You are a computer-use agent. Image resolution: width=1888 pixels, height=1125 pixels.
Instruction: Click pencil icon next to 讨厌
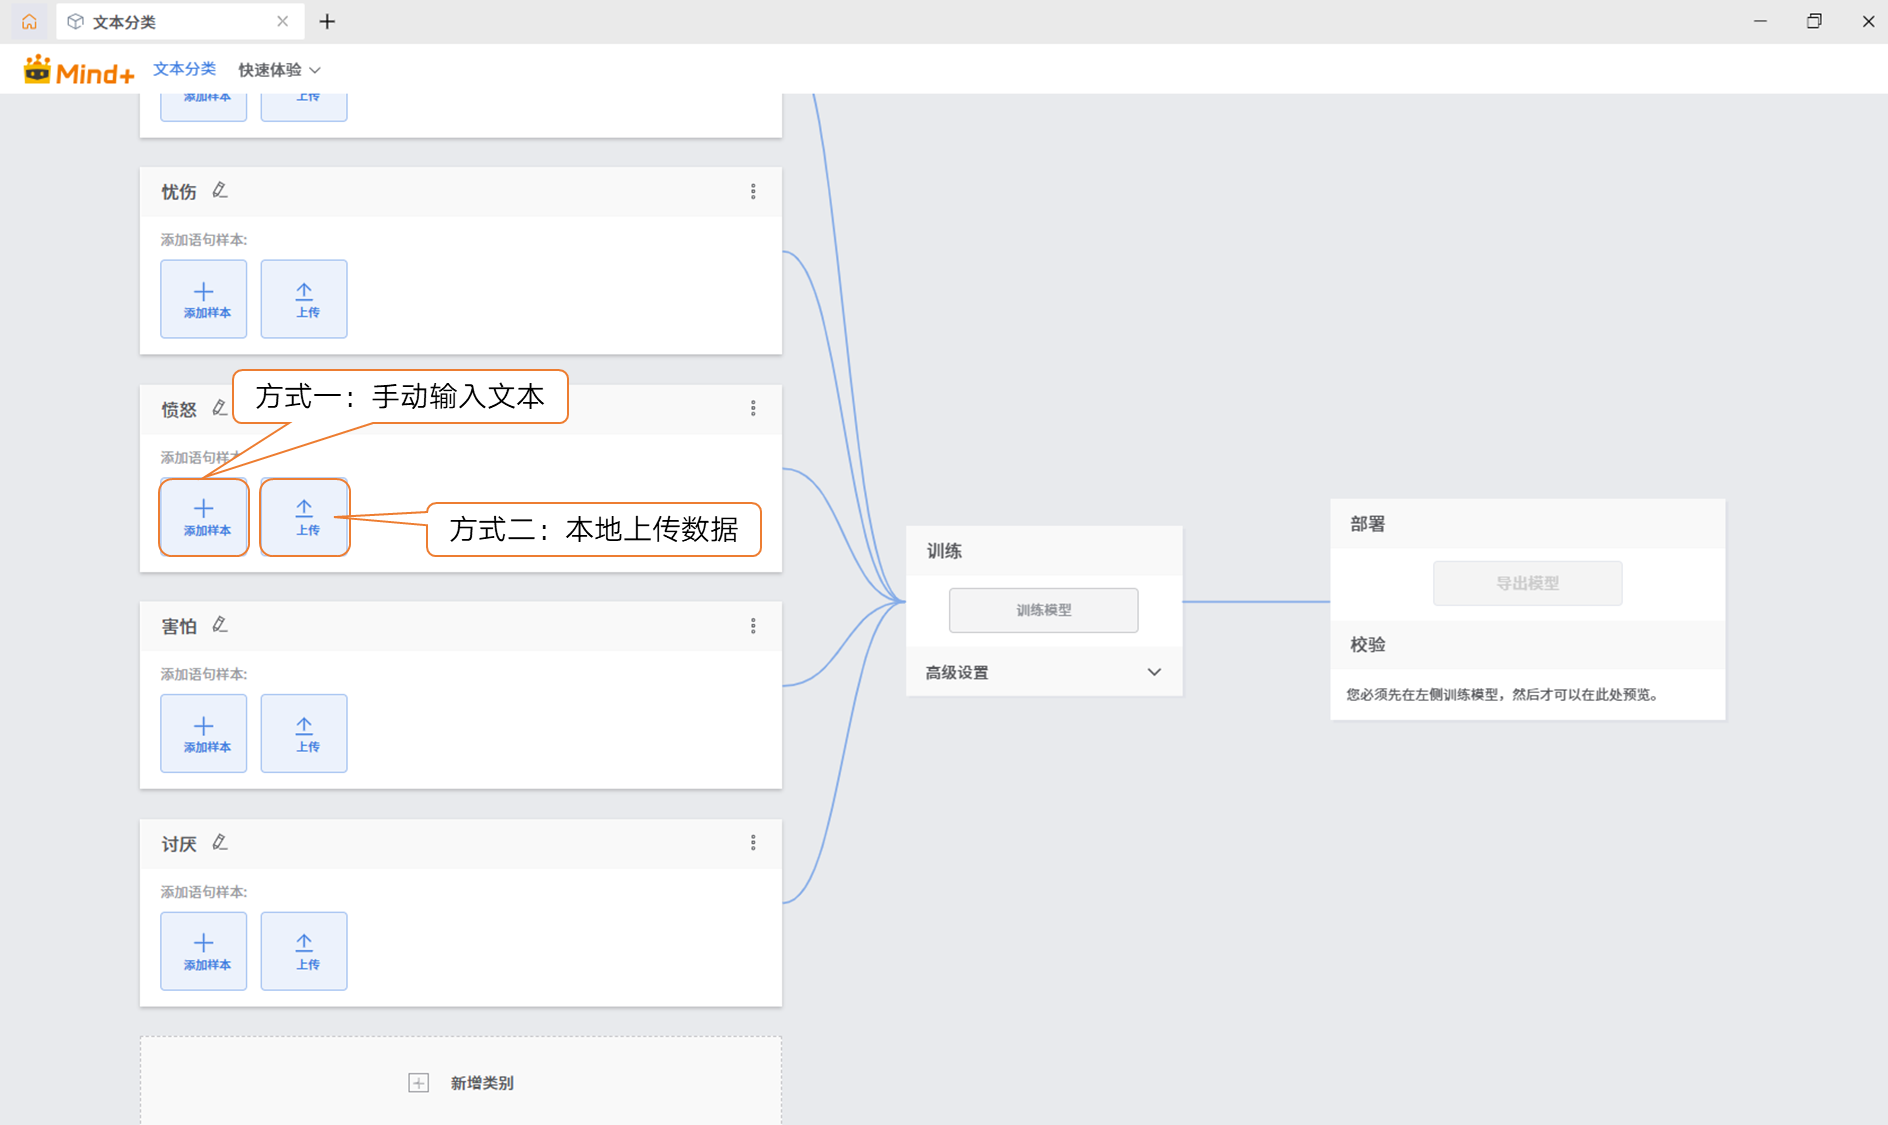pyautogui.click(x=220, y=843)
